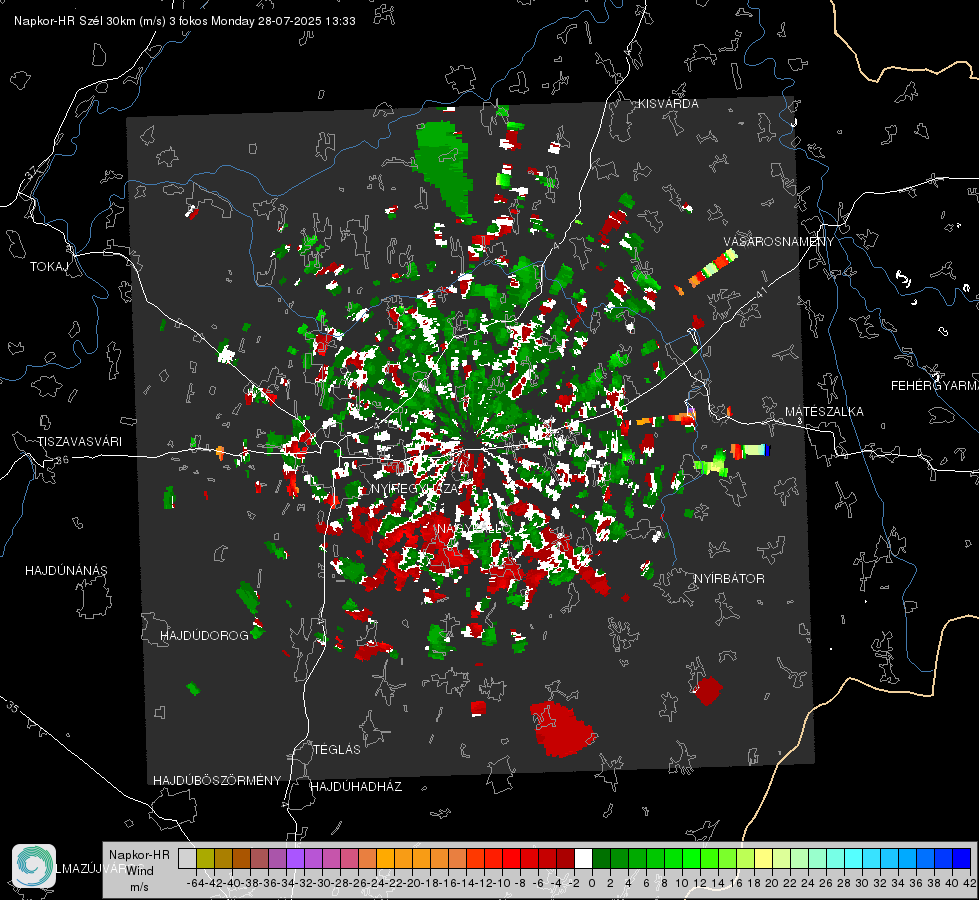Screen dimensions: 979x900
Task: Click road number 41 near Vásárosnamény
Action: point(760,292)
